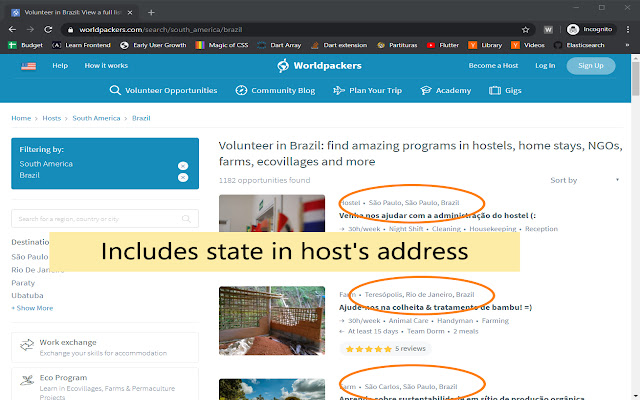Click the Sign Up button
Image resolution: width=640 pixels, height=400 pixels.
[591, 66]
